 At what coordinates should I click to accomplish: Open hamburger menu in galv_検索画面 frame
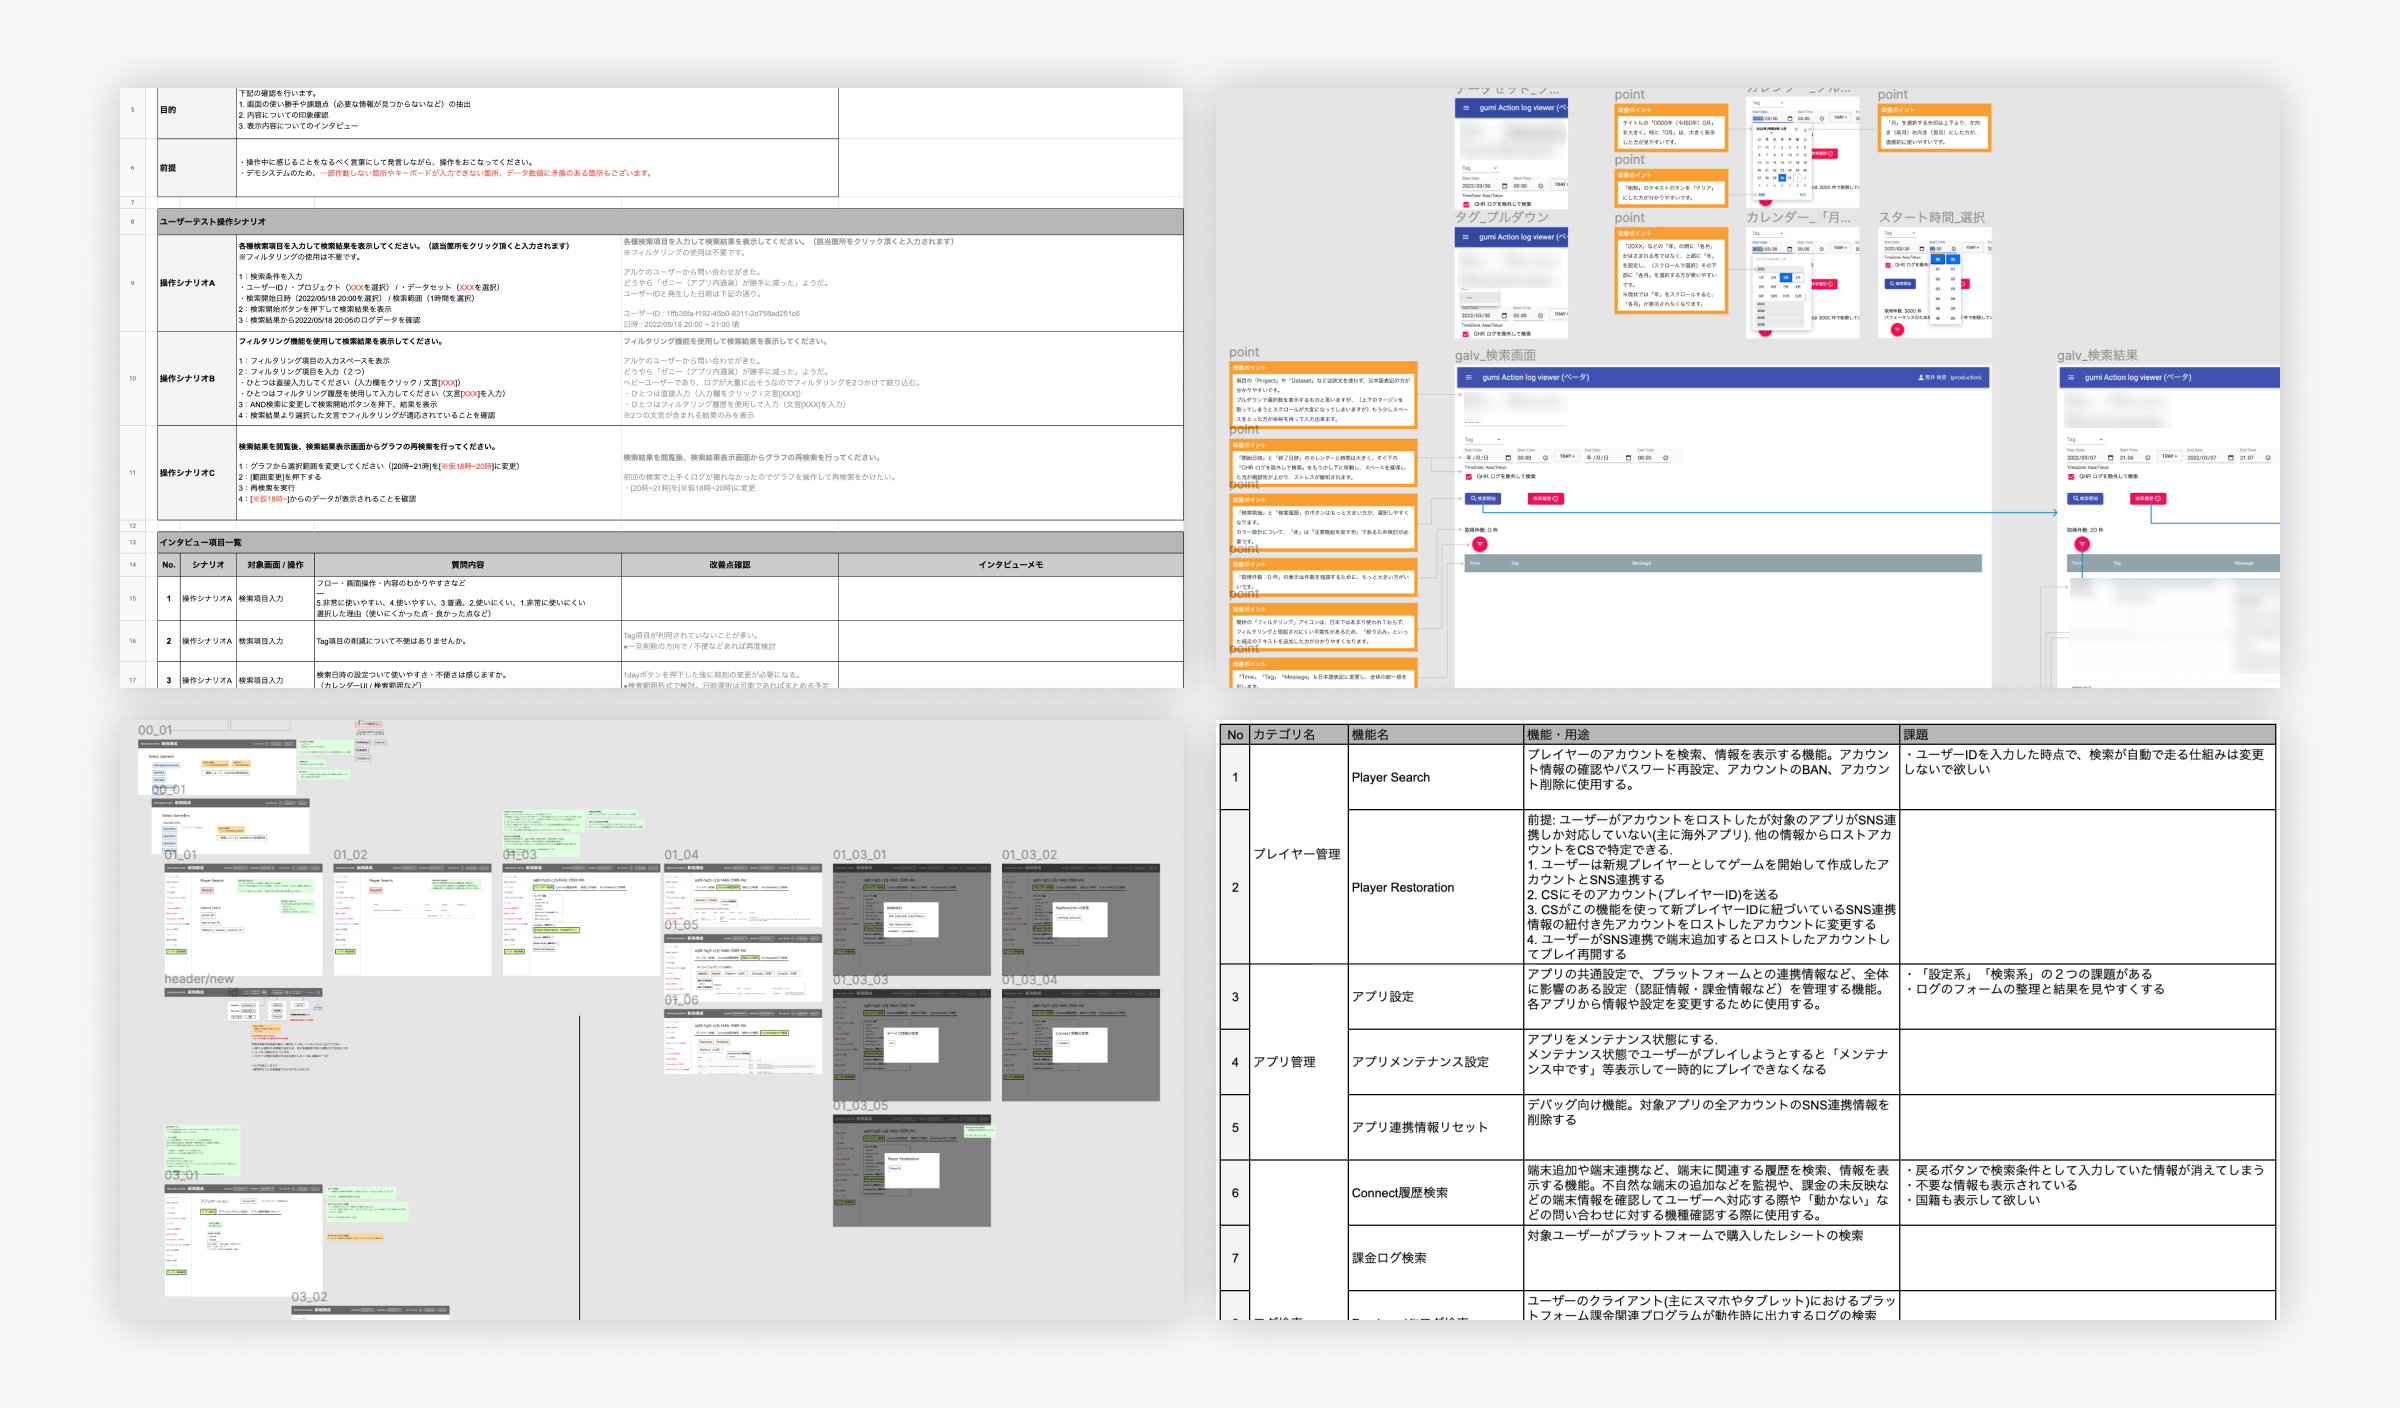tap(1469, 377)
